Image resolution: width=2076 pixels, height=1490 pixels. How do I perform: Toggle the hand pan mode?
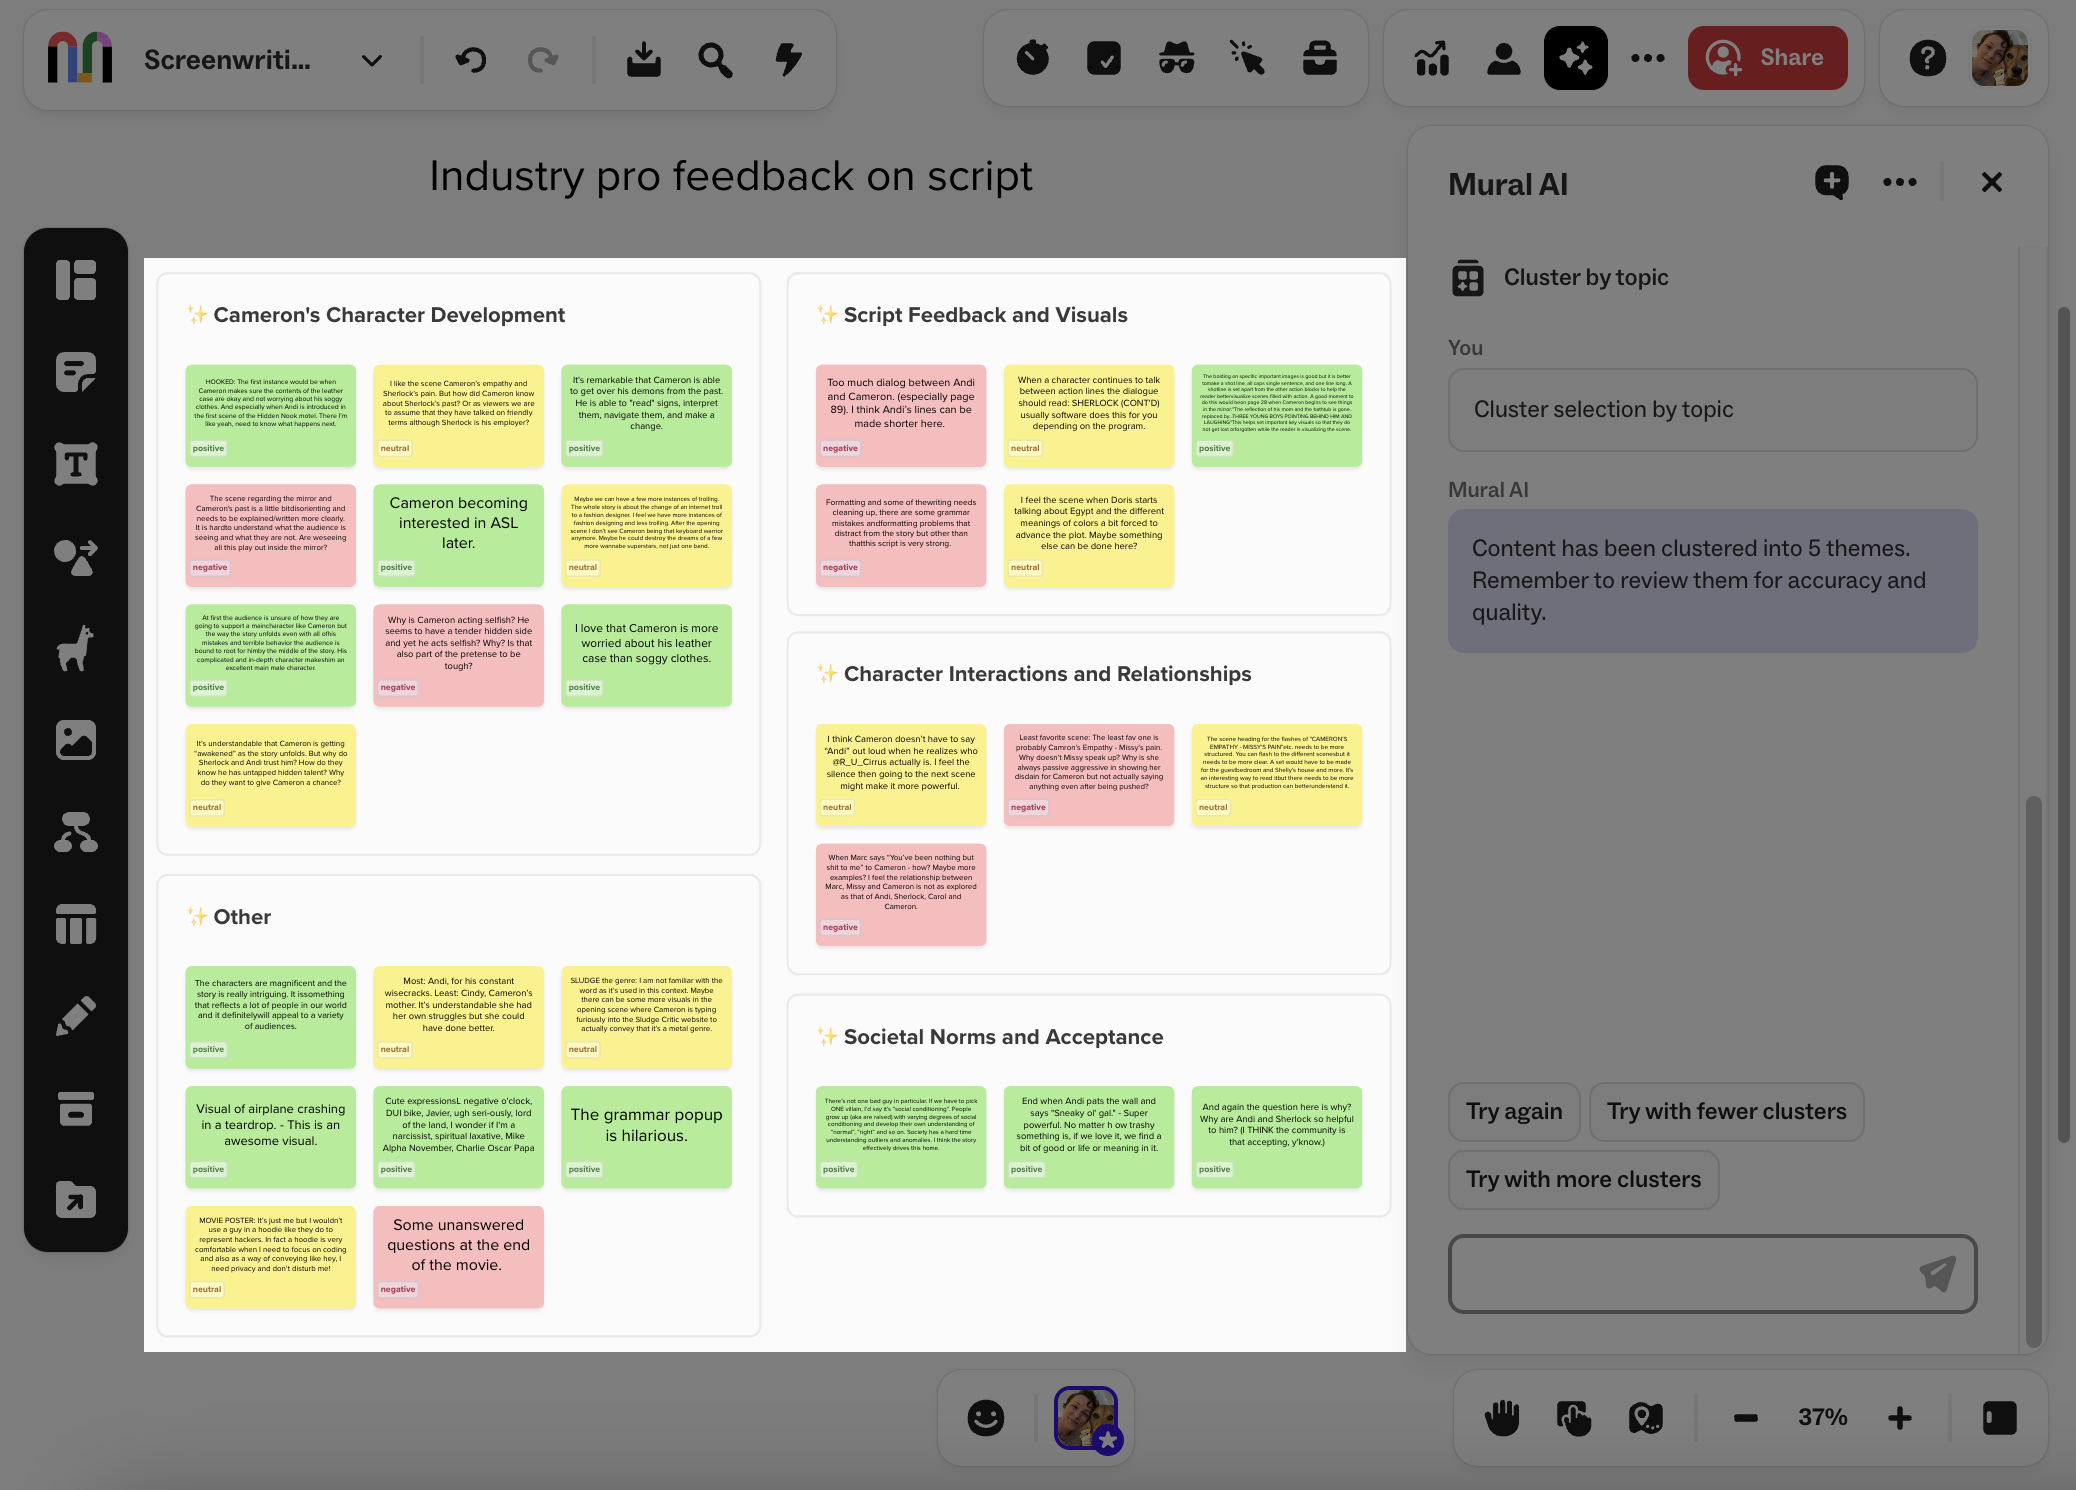pyautogui.click(x=1501, y=1417)
